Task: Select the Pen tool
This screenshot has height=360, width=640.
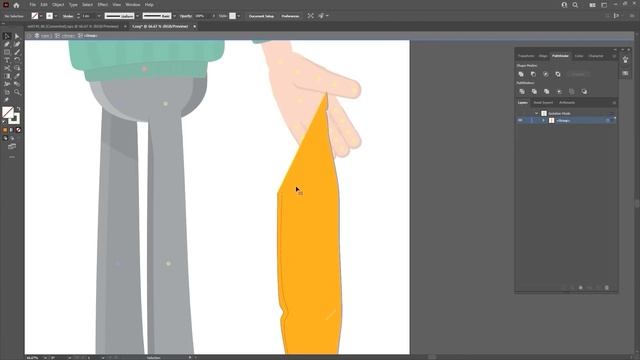Action: (7, 44)
